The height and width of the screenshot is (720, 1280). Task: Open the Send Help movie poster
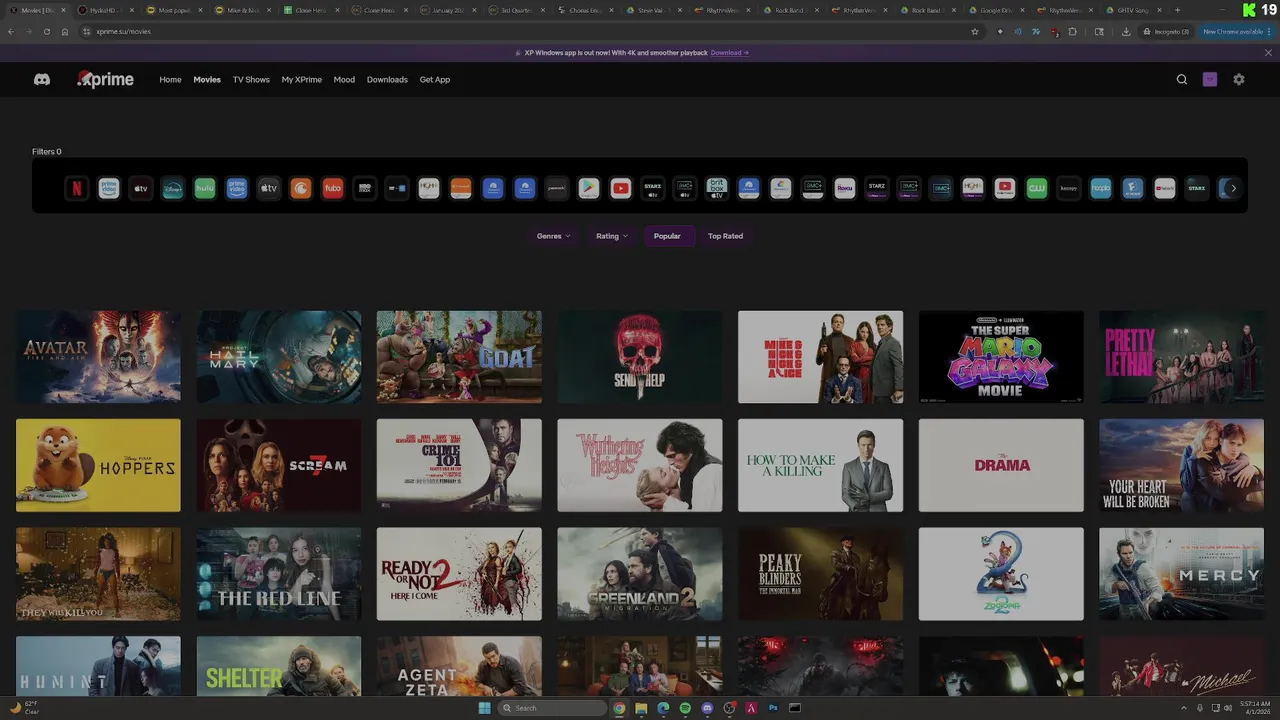click(x=640, y=357)
